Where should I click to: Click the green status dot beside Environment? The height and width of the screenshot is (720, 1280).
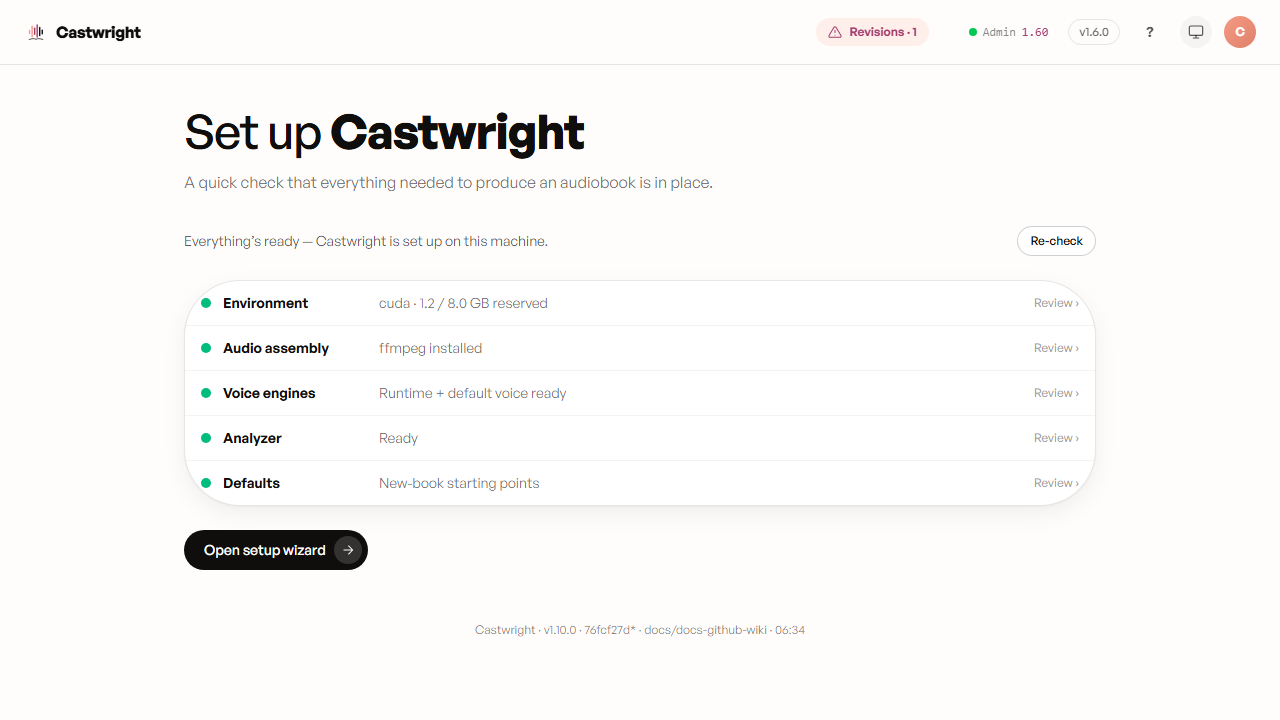click(x=206, y=303)
